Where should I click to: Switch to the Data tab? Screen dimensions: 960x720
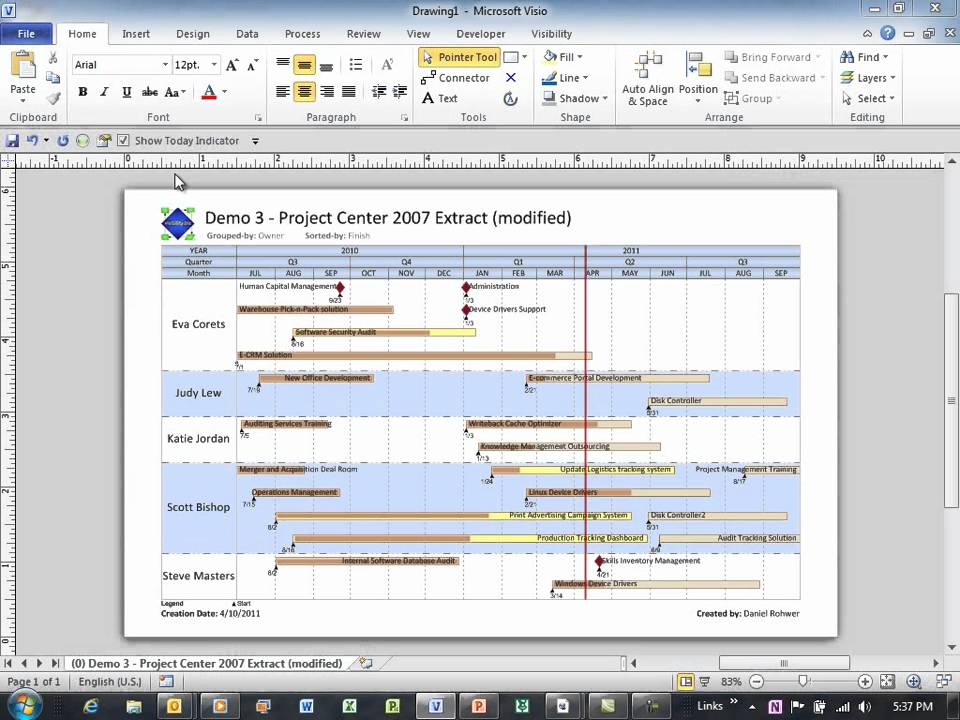(247, 34)
